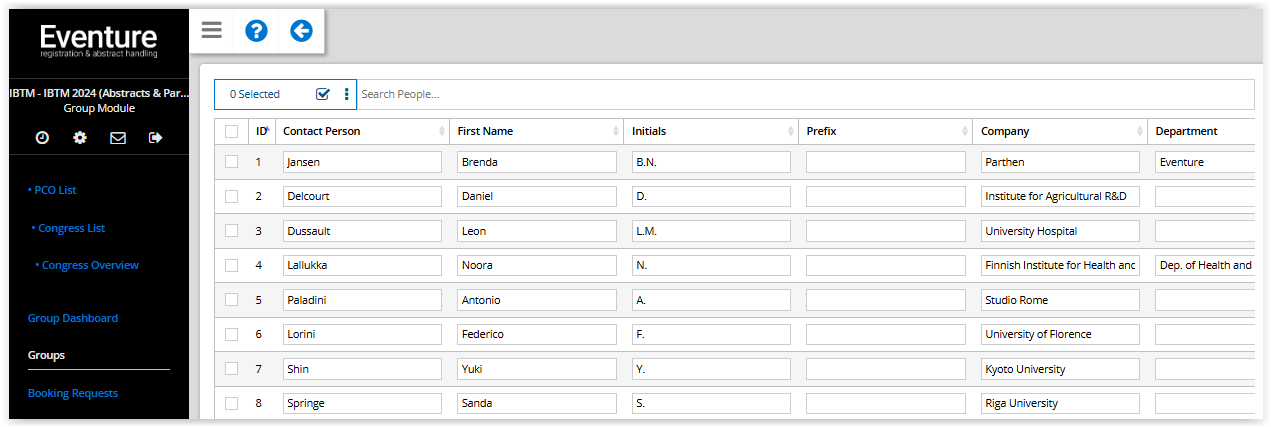The width and height of the screenshot is (1271, 427).
Task: Sort using First Name column arrows
Action: pos(616,132)
